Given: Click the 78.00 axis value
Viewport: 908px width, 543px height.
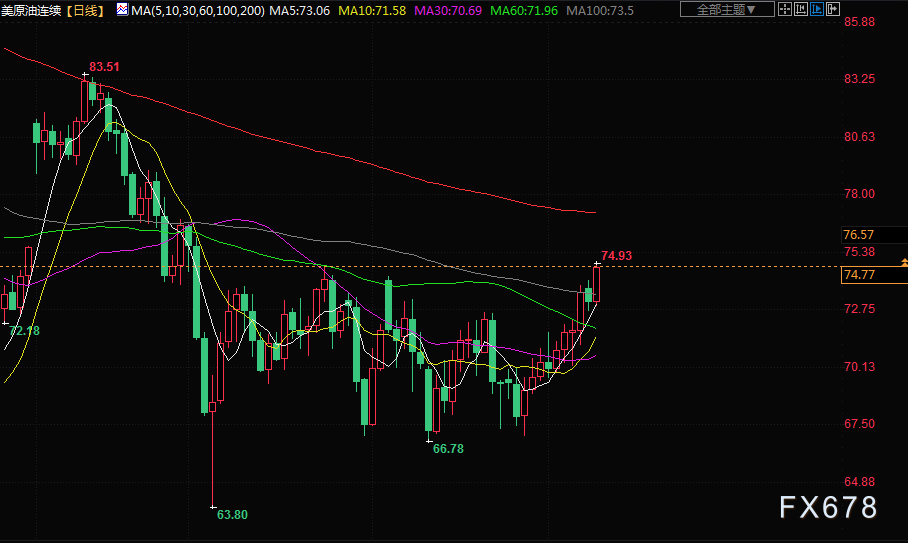Looking at the screenshot, I should click(859, 193).
